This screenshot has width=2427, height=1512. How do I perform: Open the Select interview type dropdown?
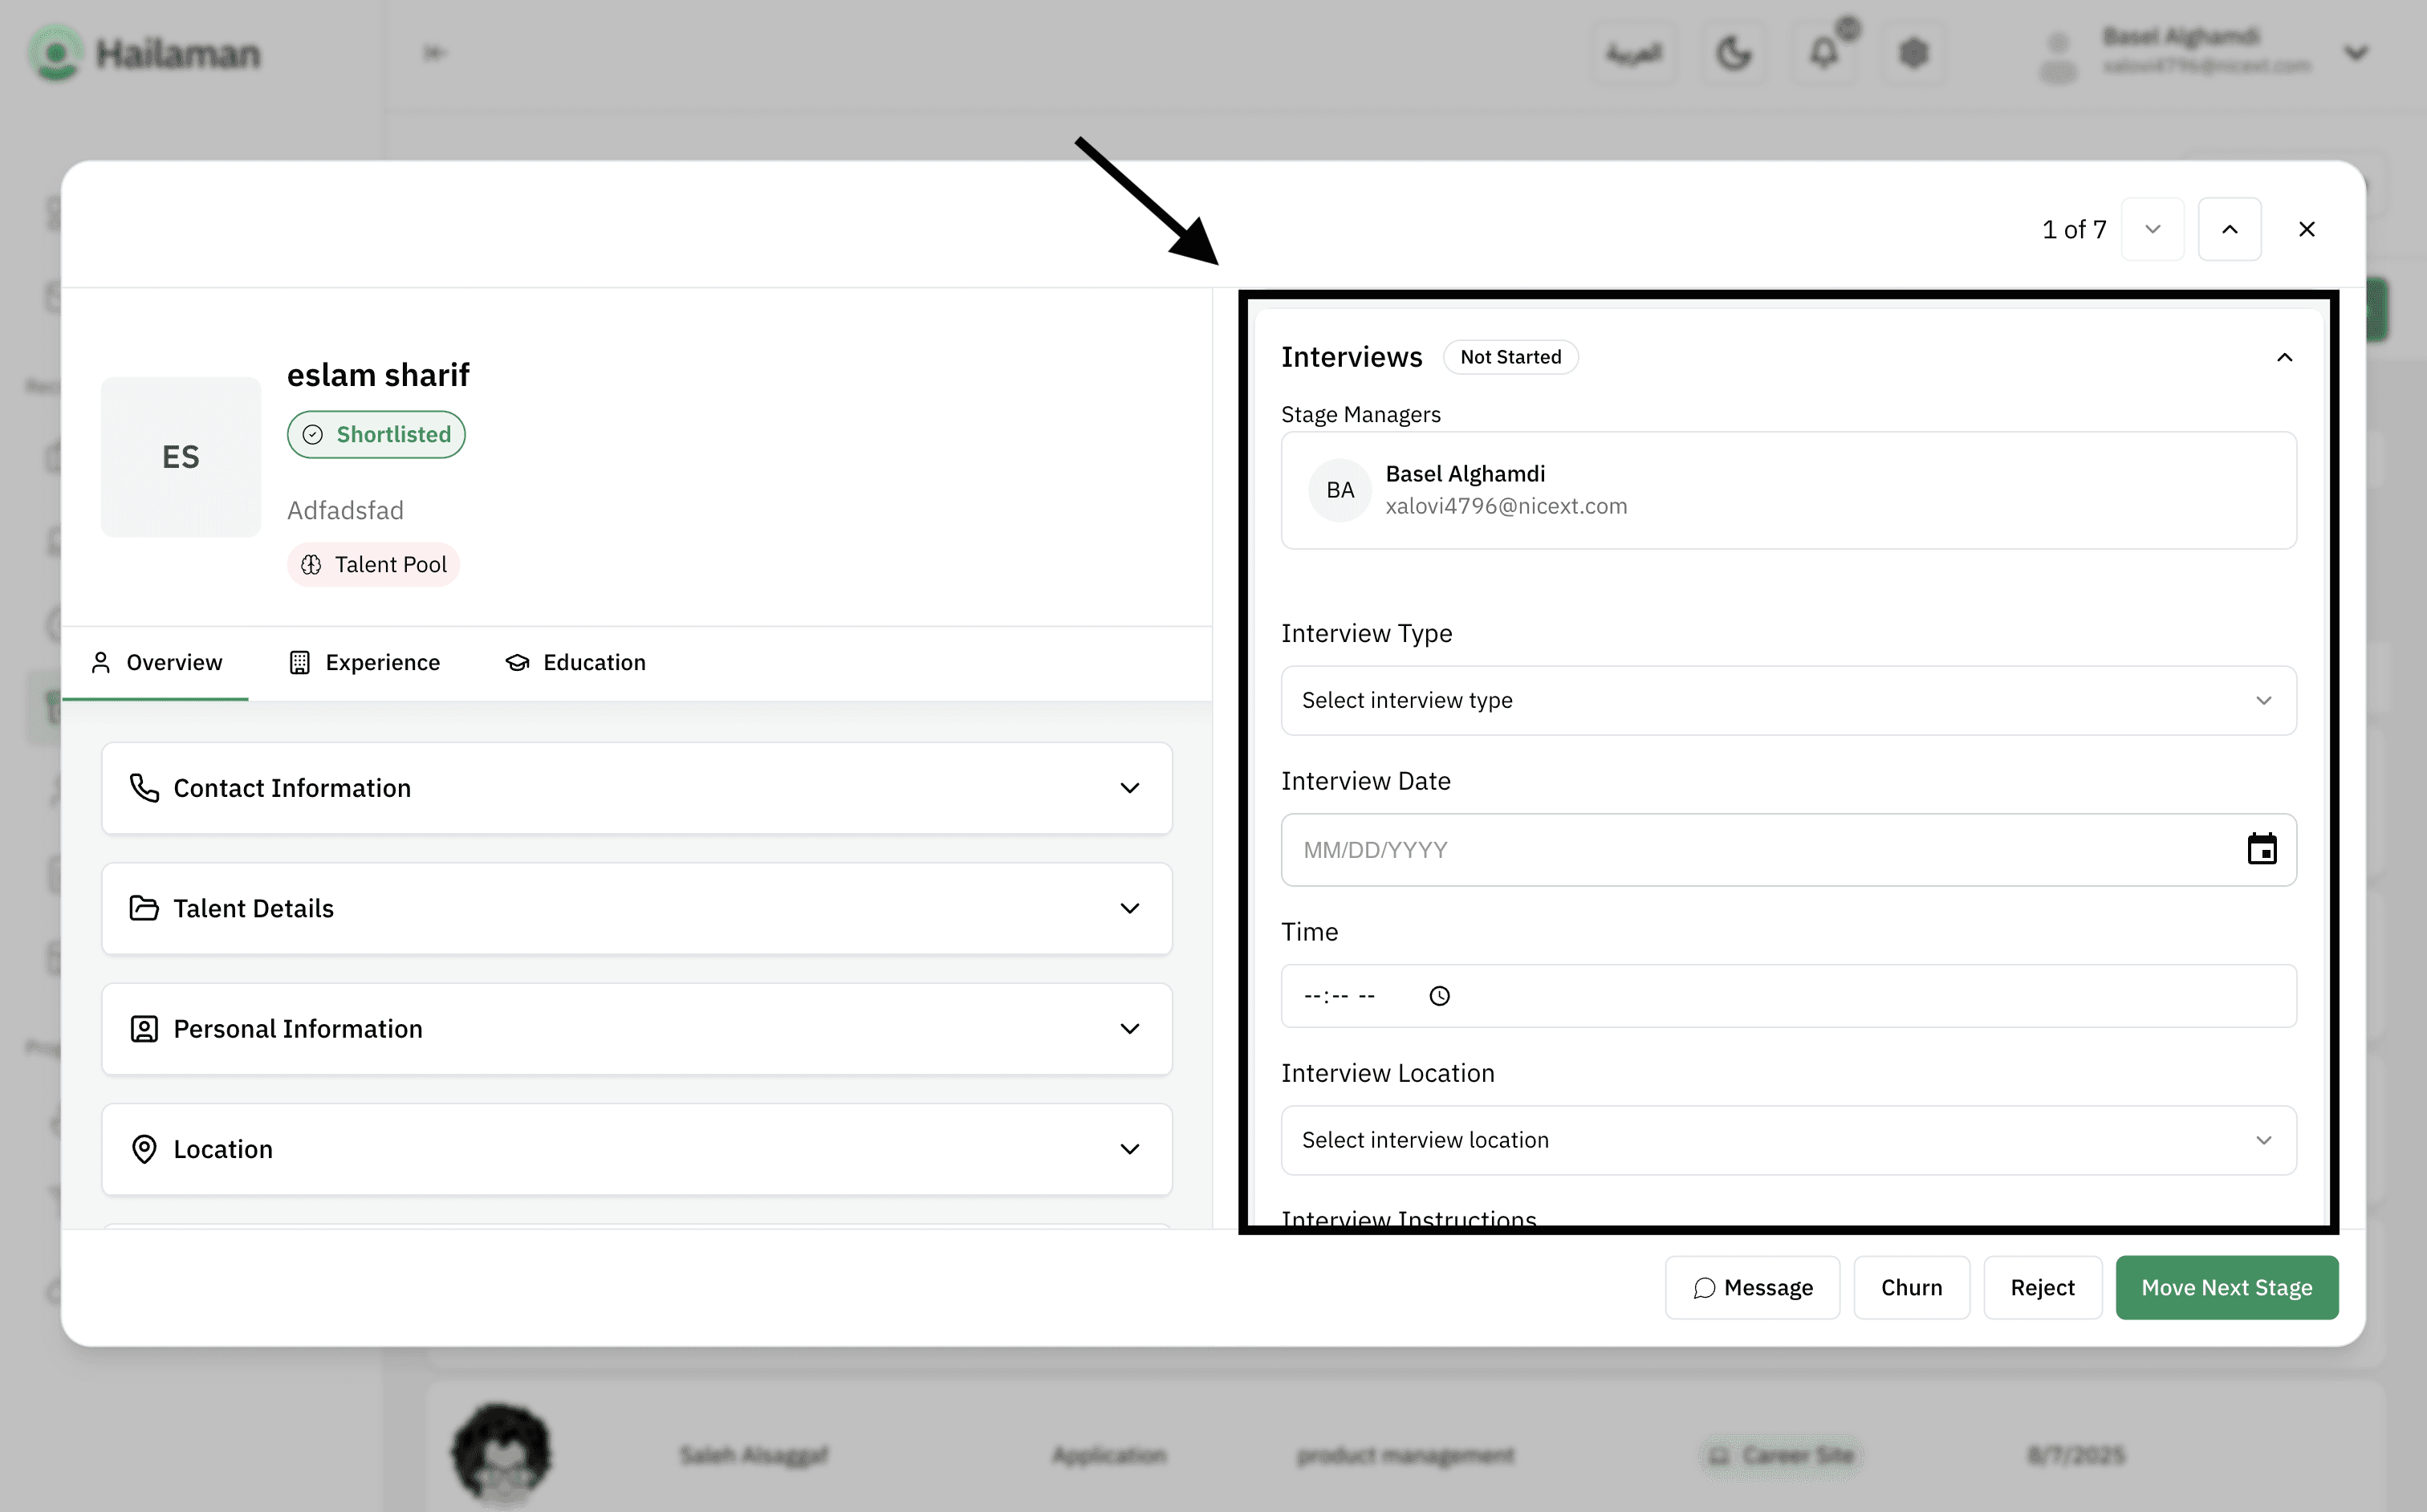1787,700
